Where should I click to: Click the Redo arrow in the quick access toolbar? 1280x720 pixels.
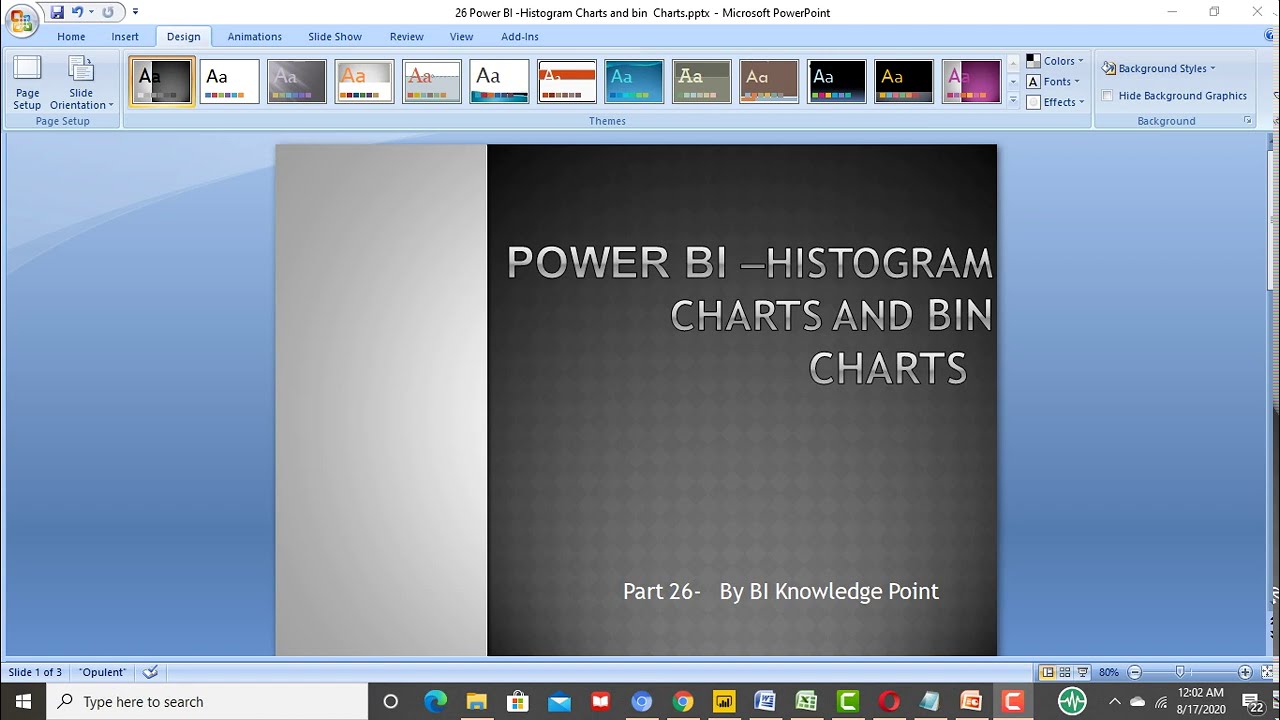click(108, 12)
